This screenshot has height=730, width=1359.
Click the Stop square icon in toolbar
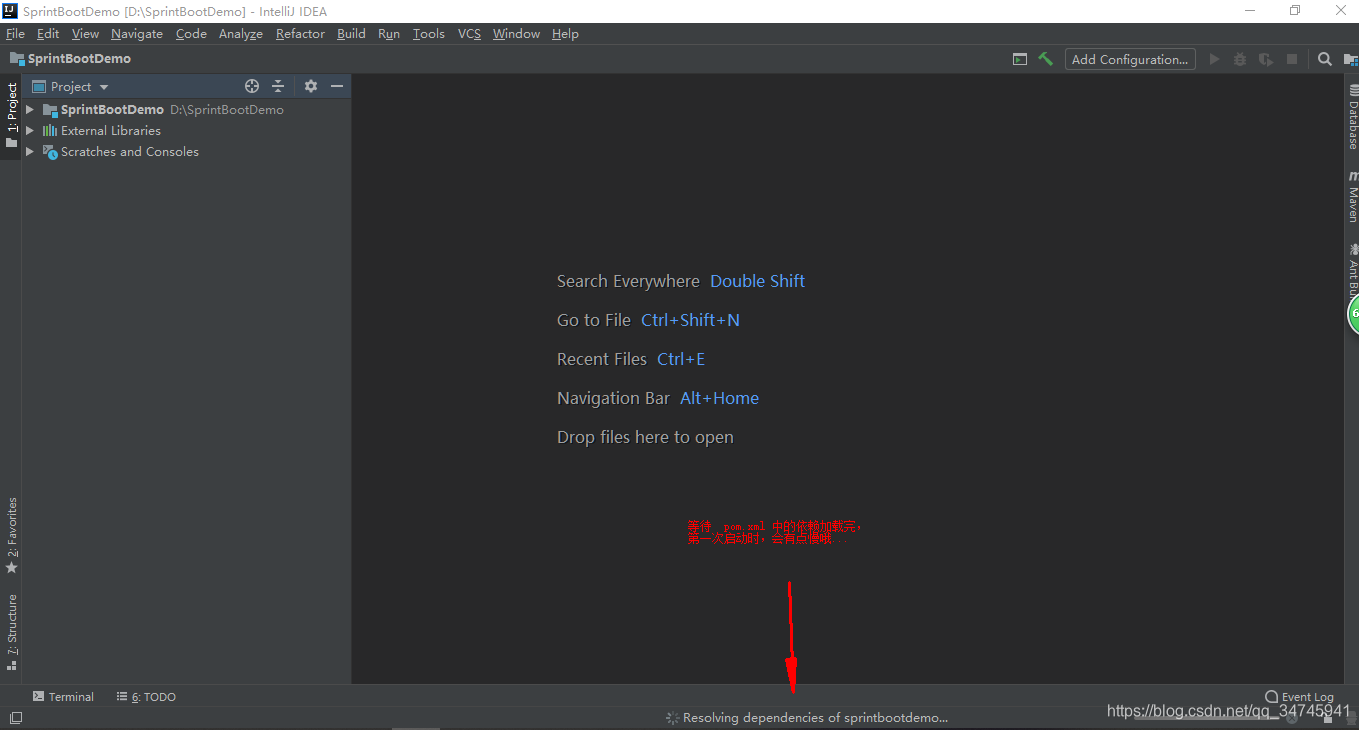click(x=1292, y=59)
